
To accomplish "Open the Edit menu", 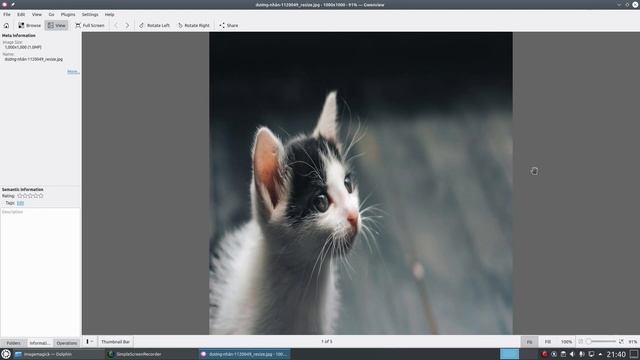I will [x=21, y=14].
